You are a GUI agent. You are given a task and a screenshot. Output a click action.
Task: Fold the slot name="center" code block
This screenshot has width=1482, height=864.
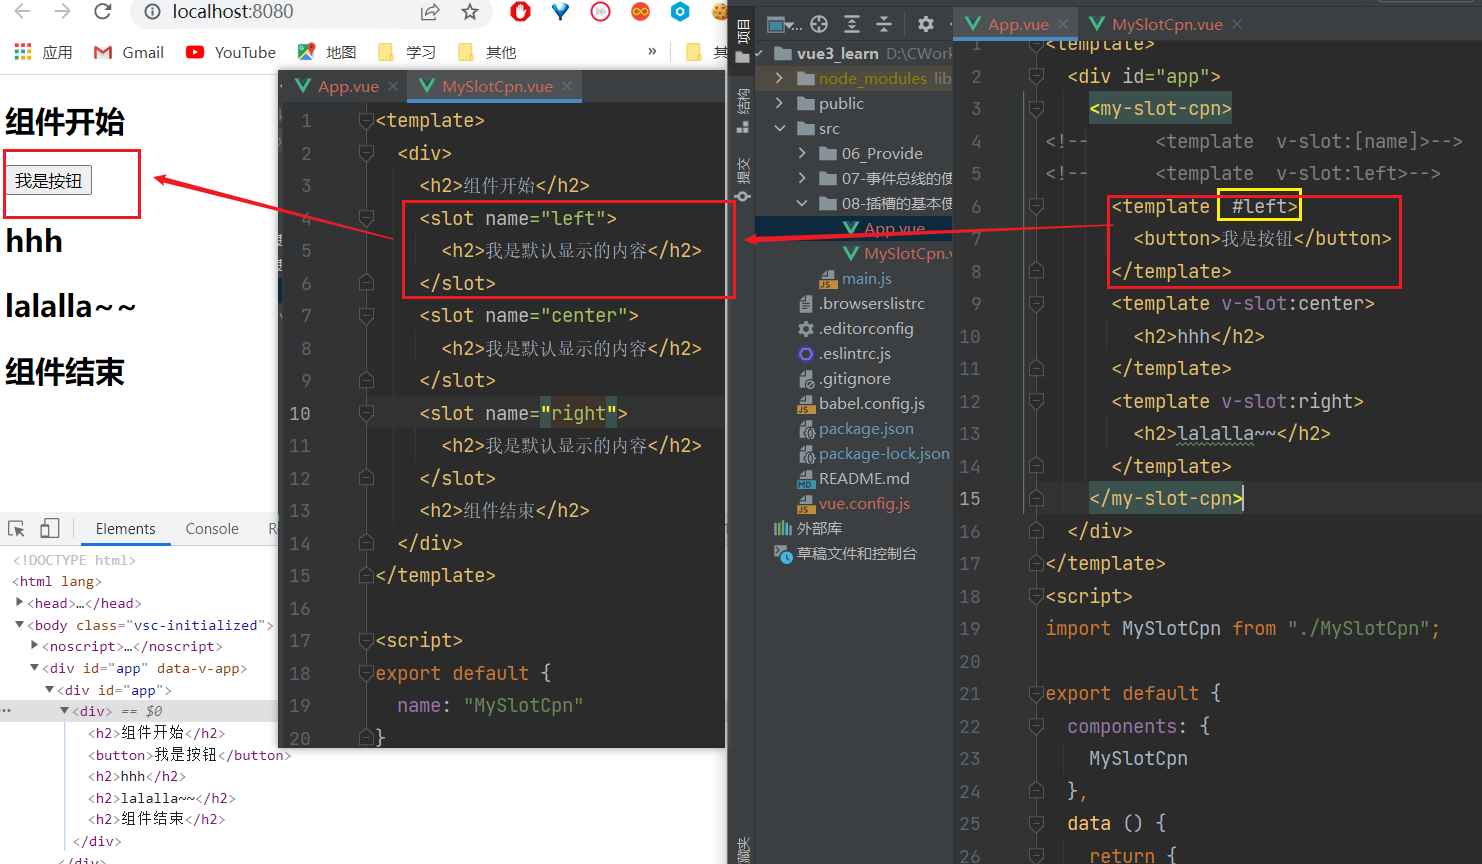click(x=366, y=316)
